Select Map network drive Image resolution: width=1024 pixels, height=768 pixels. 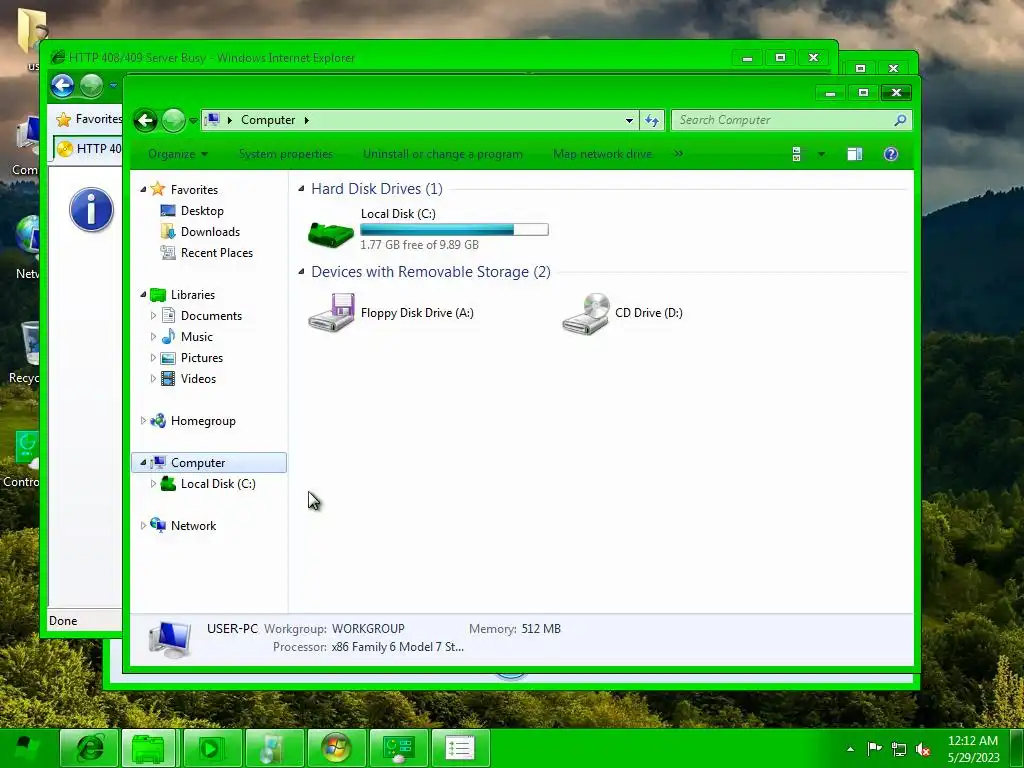602,154
